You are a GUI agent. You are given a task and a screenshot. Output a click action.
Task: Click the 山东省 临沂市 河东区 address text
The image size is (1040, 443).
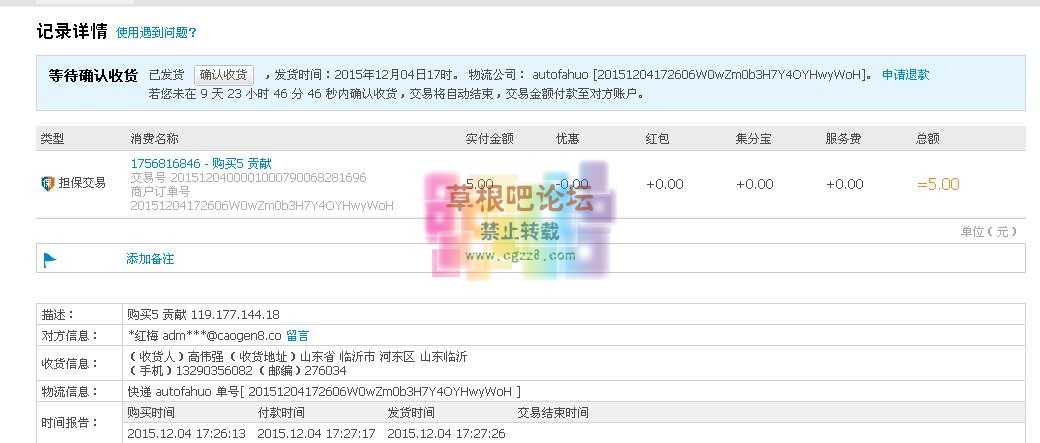[x=358, y=357]
